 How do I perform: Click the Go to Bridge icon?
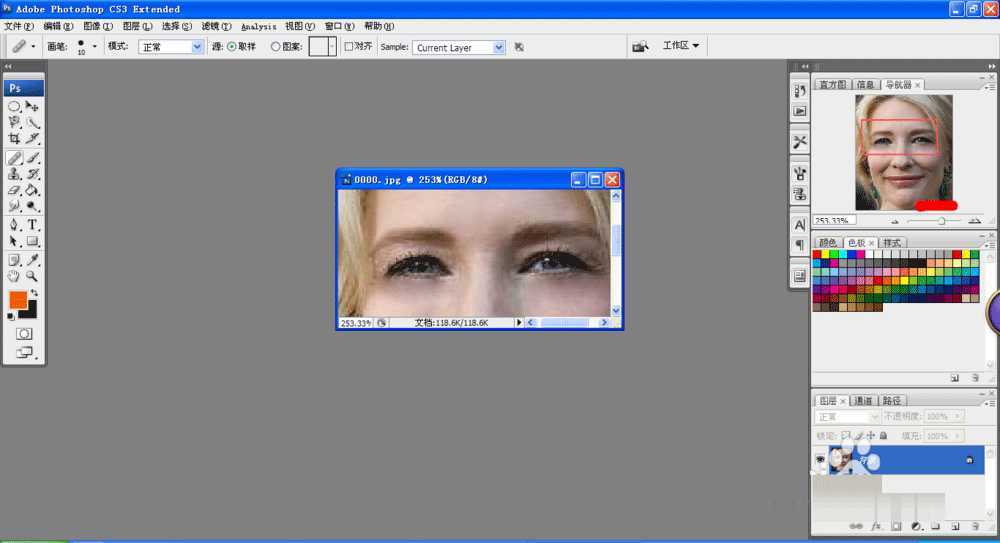click(640, 47)
